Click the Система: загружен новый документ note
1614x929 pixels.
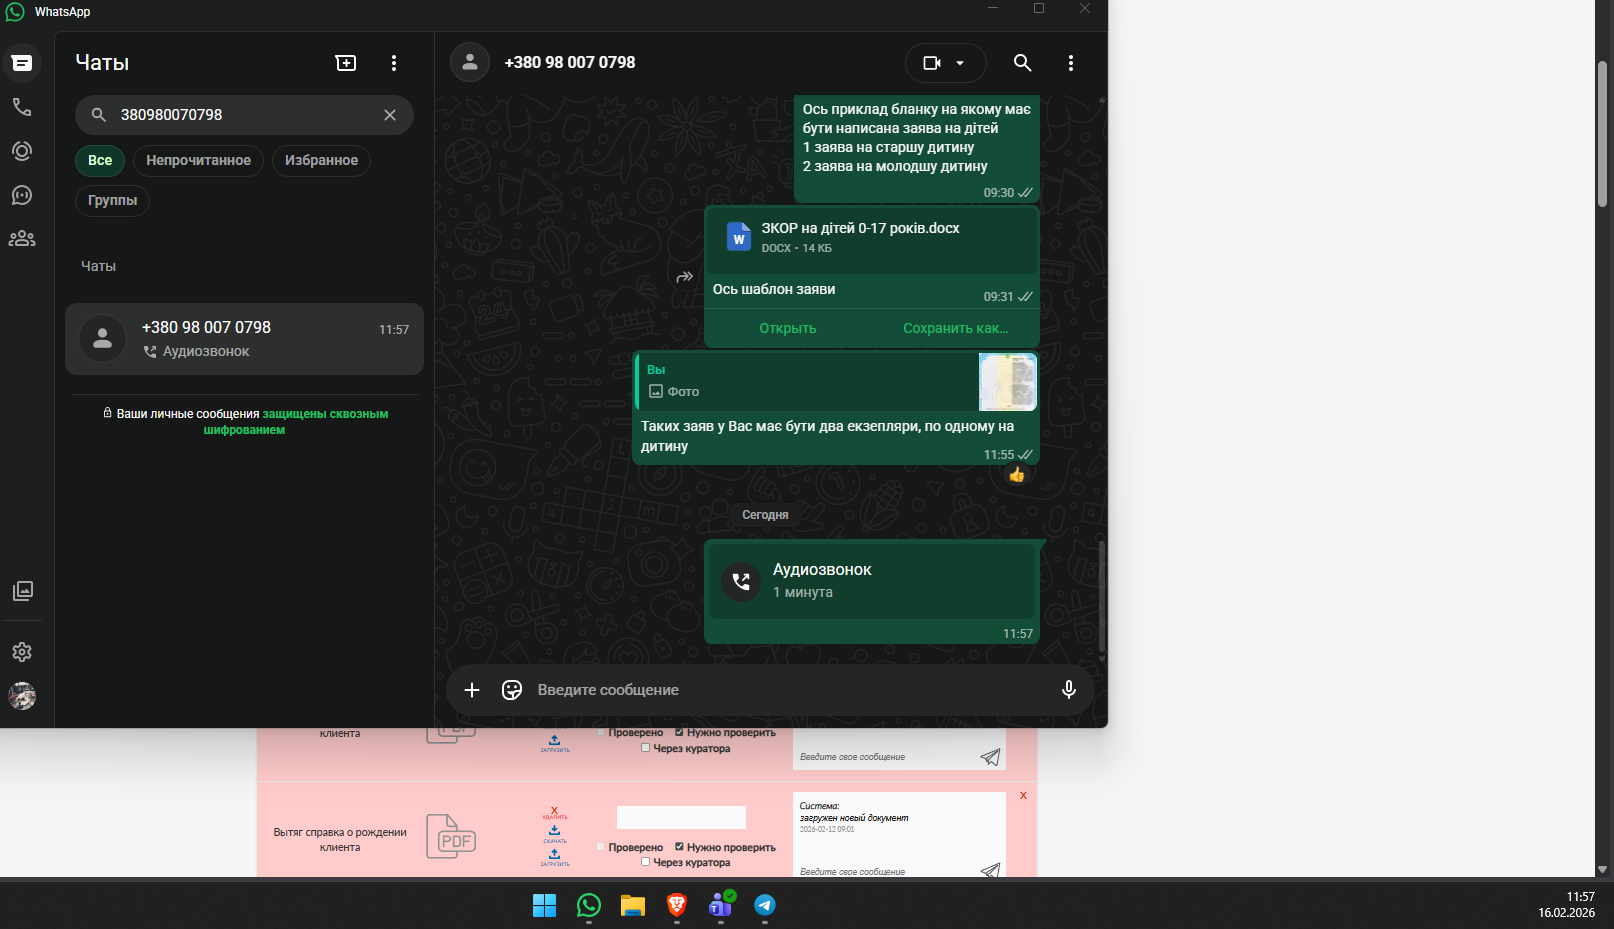[x=854, y=817]
